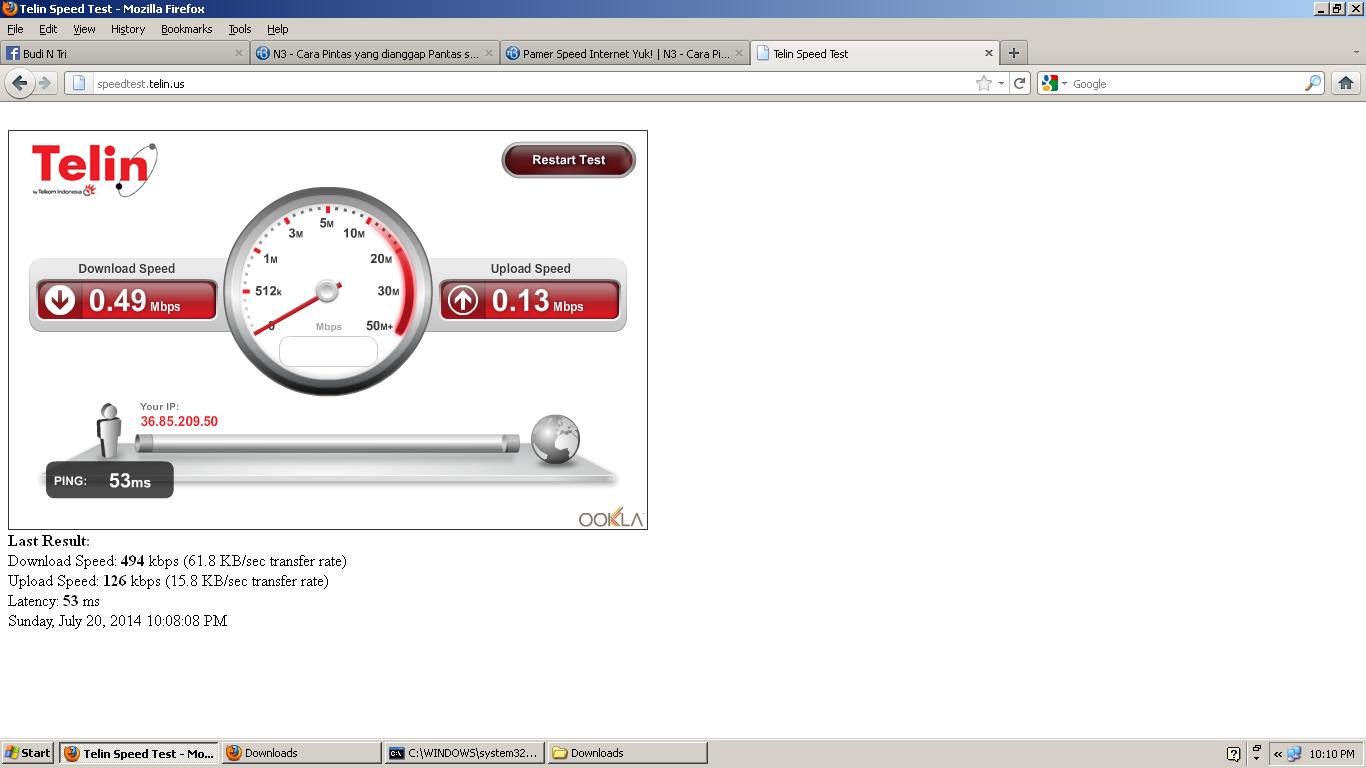
Task: Open the Firefox Downloads taskbar window
Action: [x=301, y=753]
